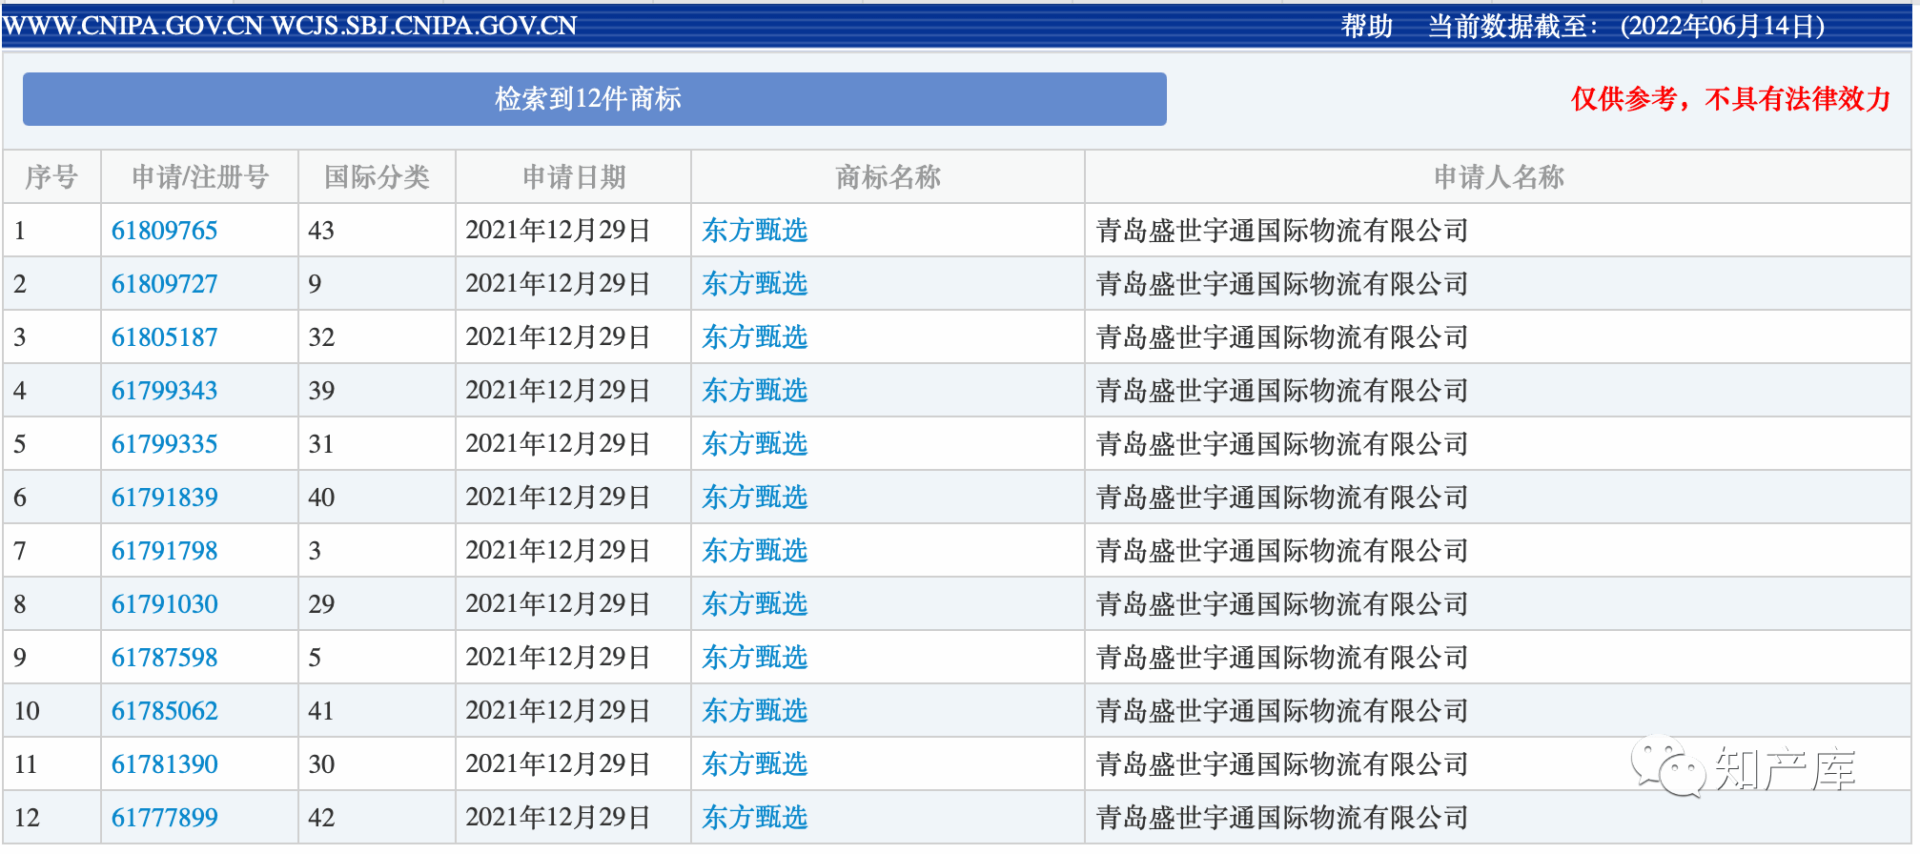Click application number 61791798
The width and height of the screenshot is (1920, 854).
click(x=164, y=551)
